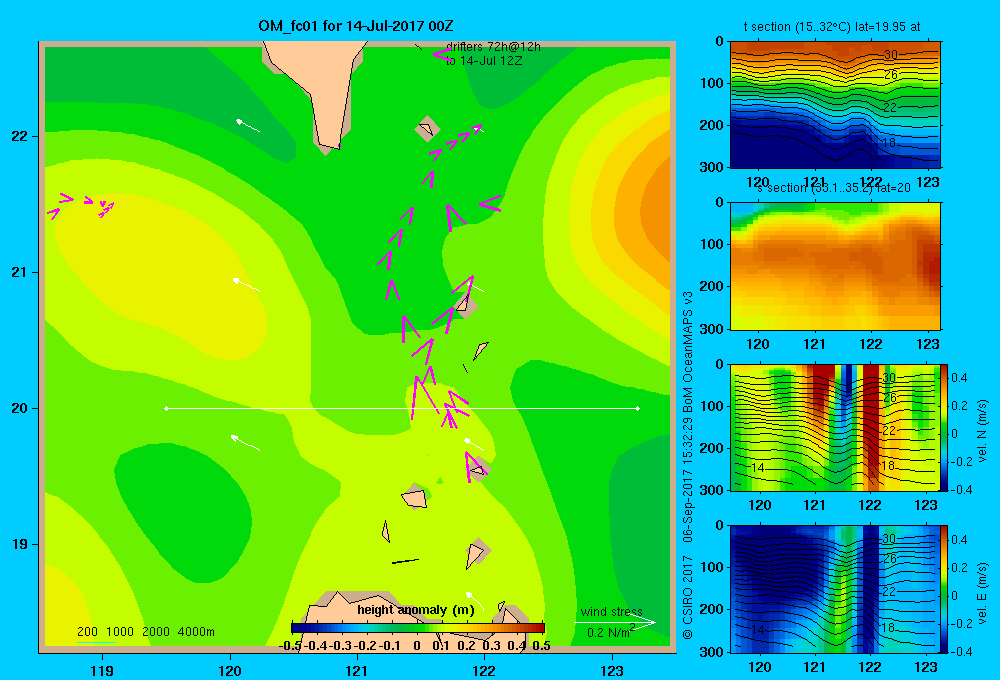Viewport: 1000px width, 680px height.
Task: Click the 'to 14-Jul 12Z' label
Action: point(484,61)
